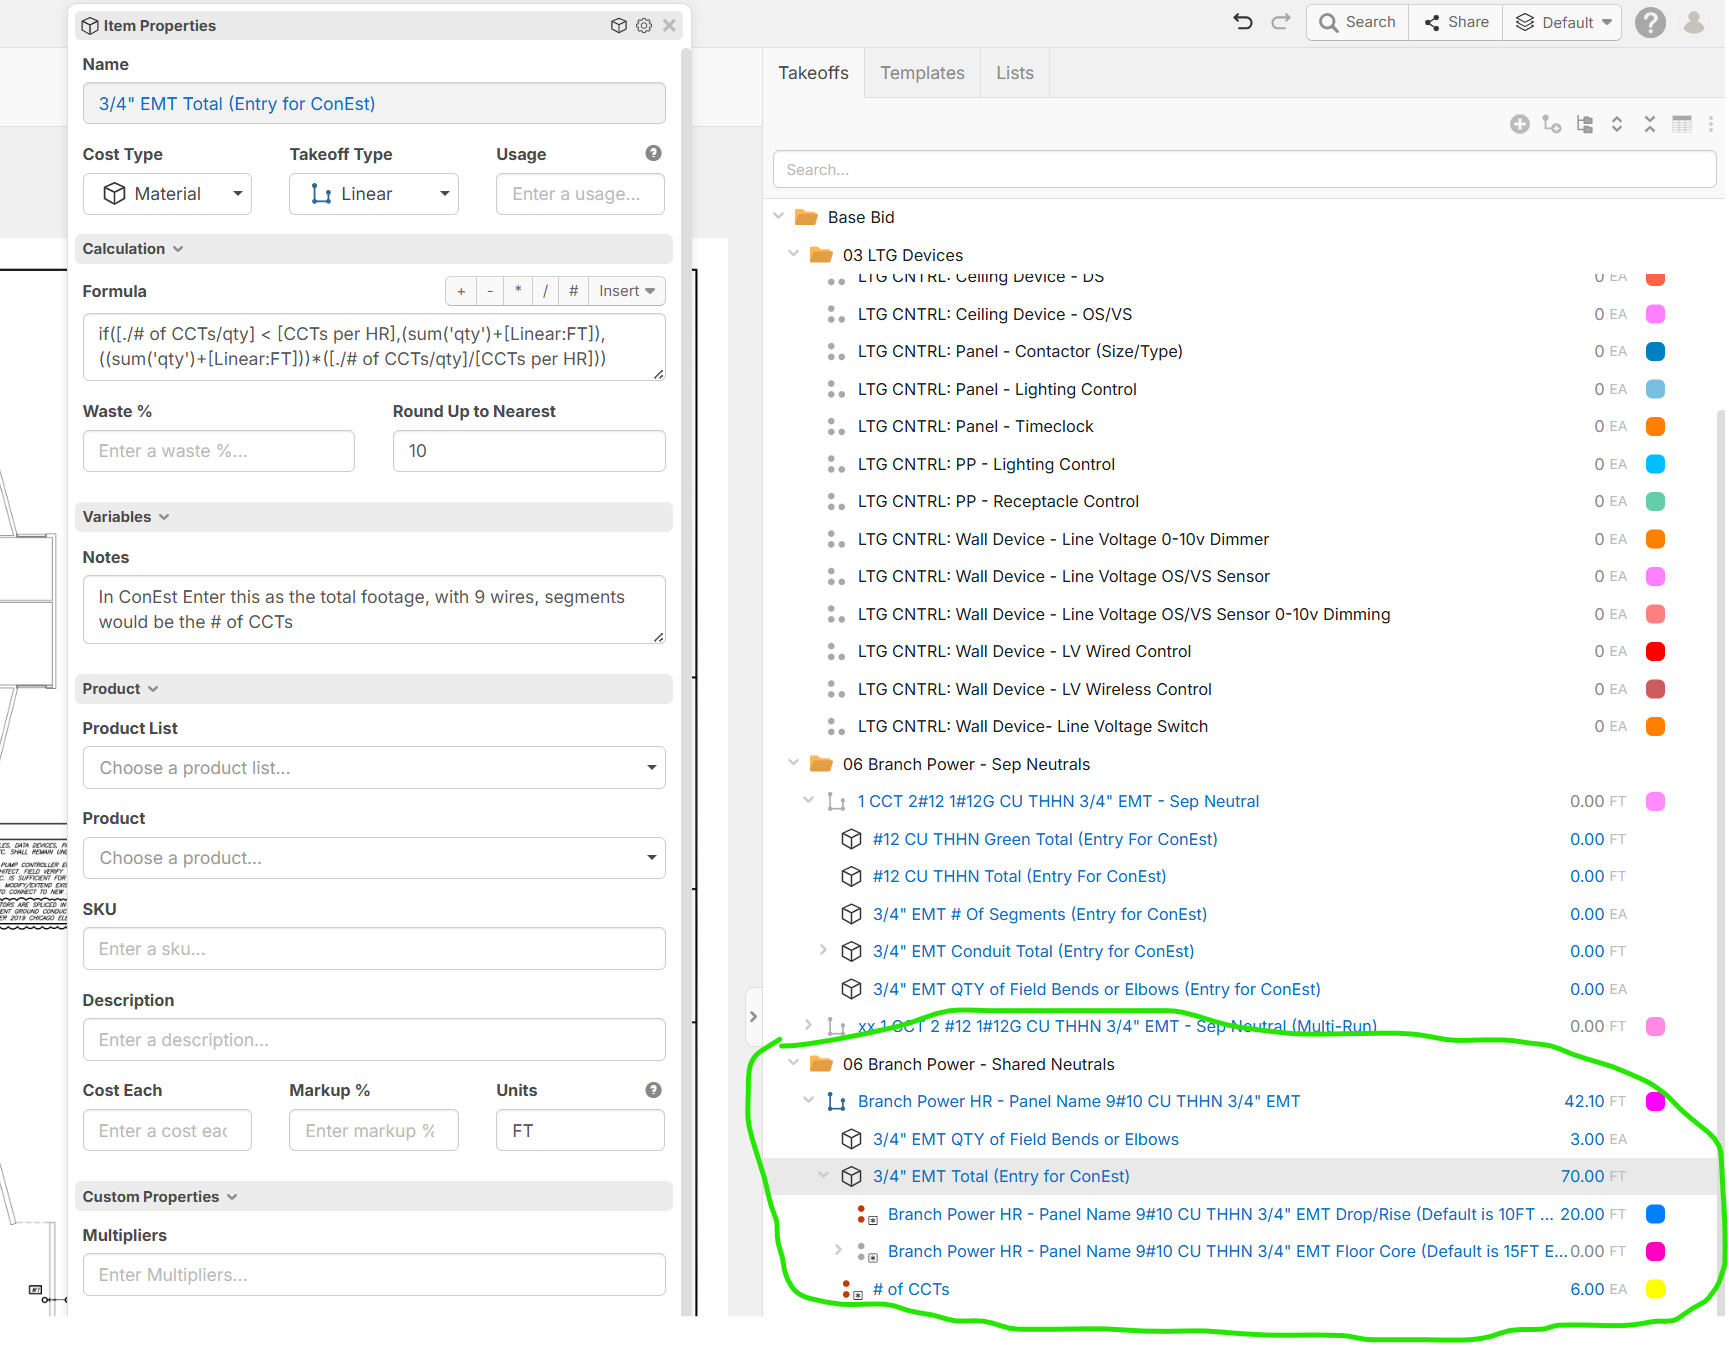Click the Usage help icon
Image resolution: width=1729 pixels, height=1346 pixels.
pos(653,153)
